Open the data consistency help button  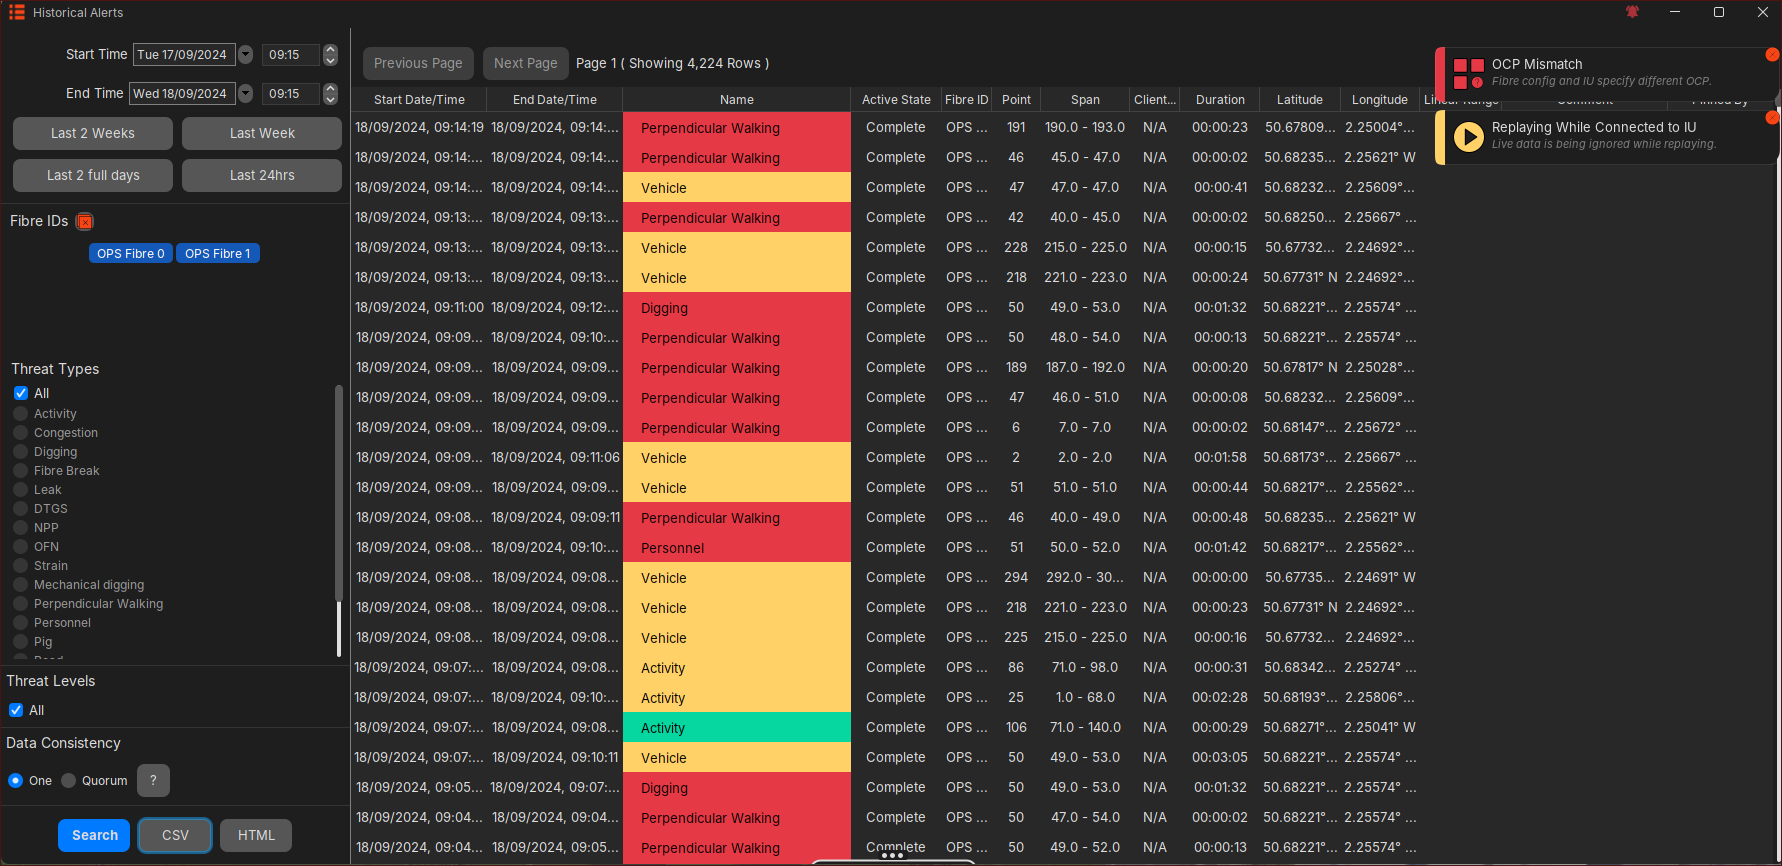(153, 780)
